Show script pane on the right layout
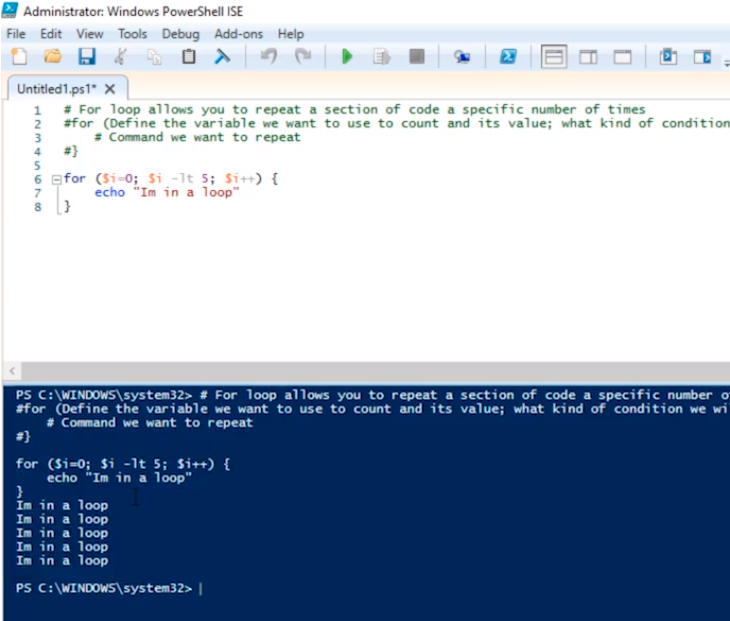 [588, 57]
